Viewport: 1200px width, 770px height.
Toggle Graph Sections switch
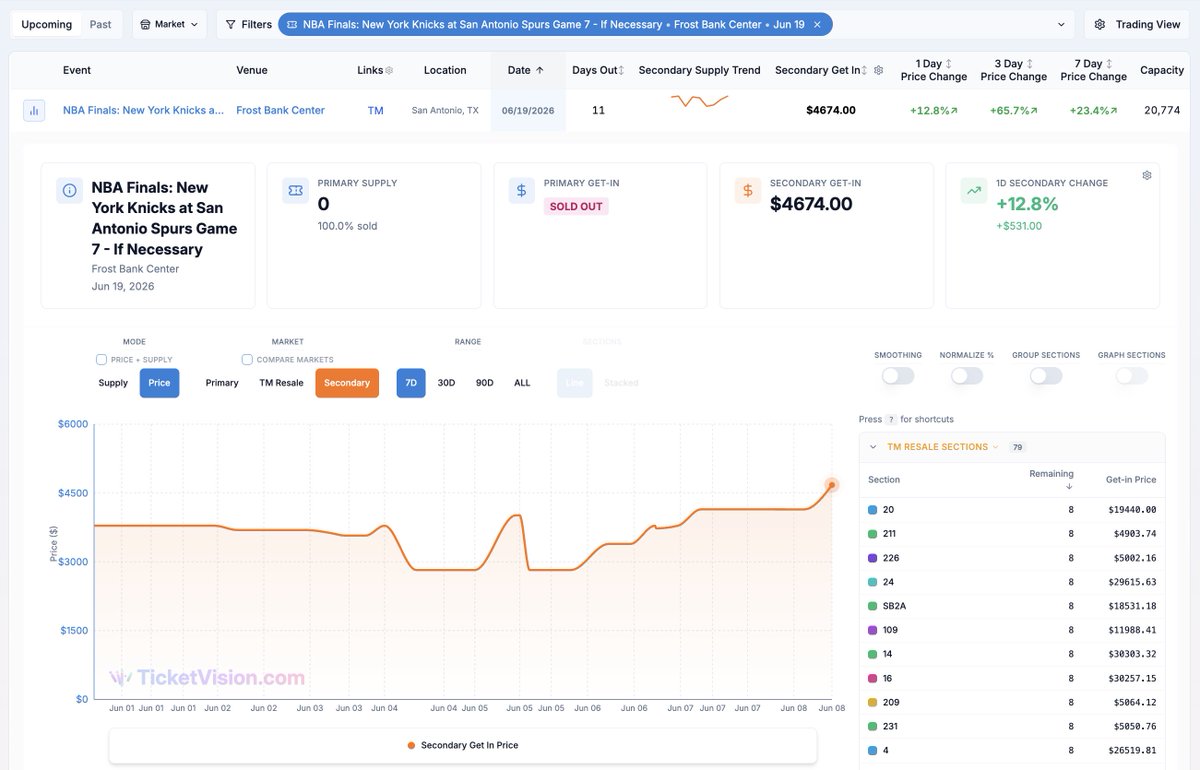[1132, 376]
